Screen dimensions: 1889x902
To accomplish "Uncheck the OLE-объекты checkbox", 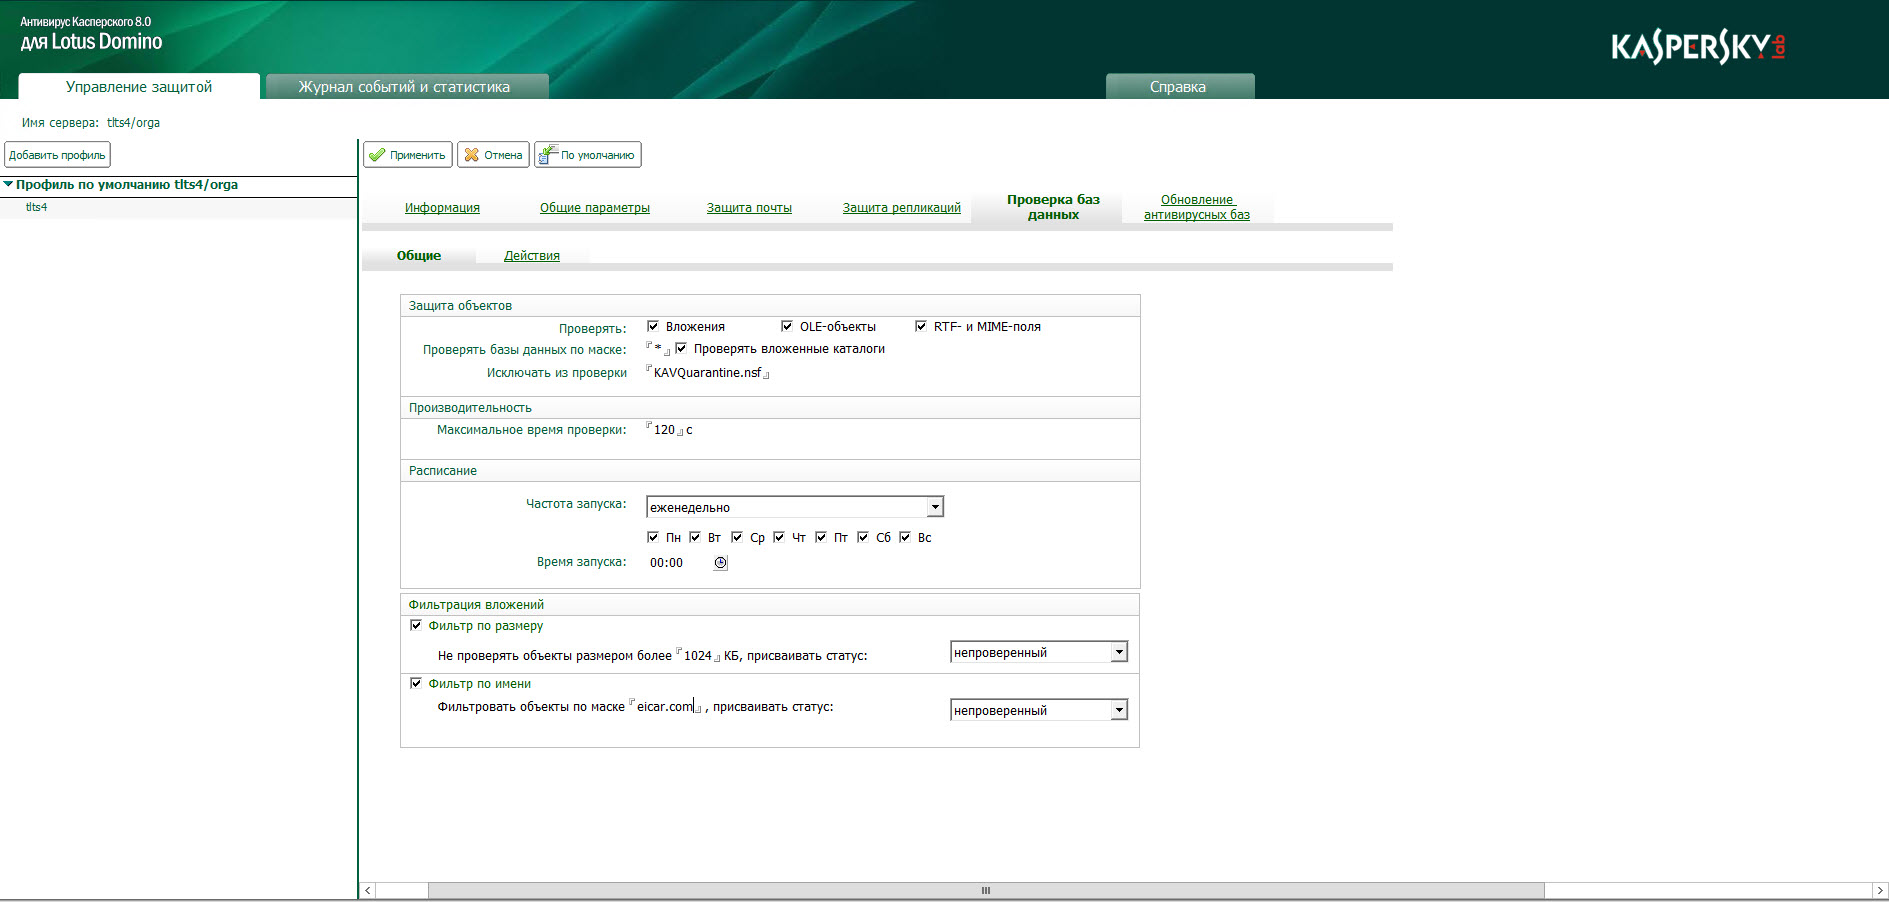I will 787,326.
